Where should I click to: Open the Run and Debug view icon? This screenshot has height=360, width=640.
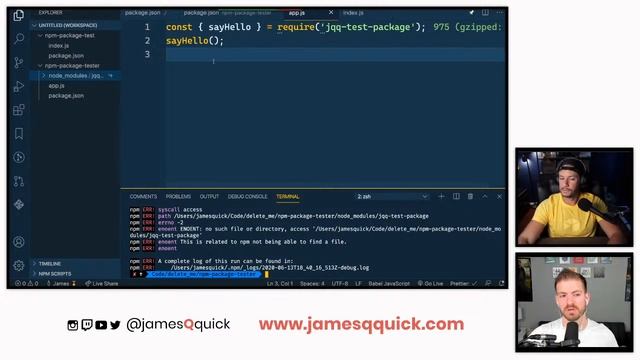tap(18, 86)
